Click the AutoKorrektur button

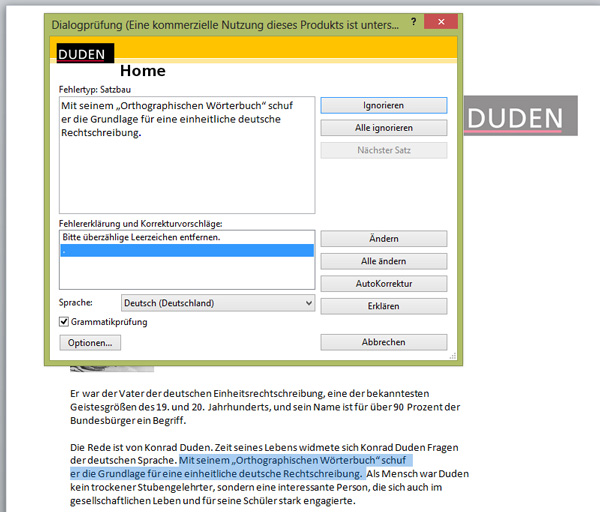tap(383, 284)
